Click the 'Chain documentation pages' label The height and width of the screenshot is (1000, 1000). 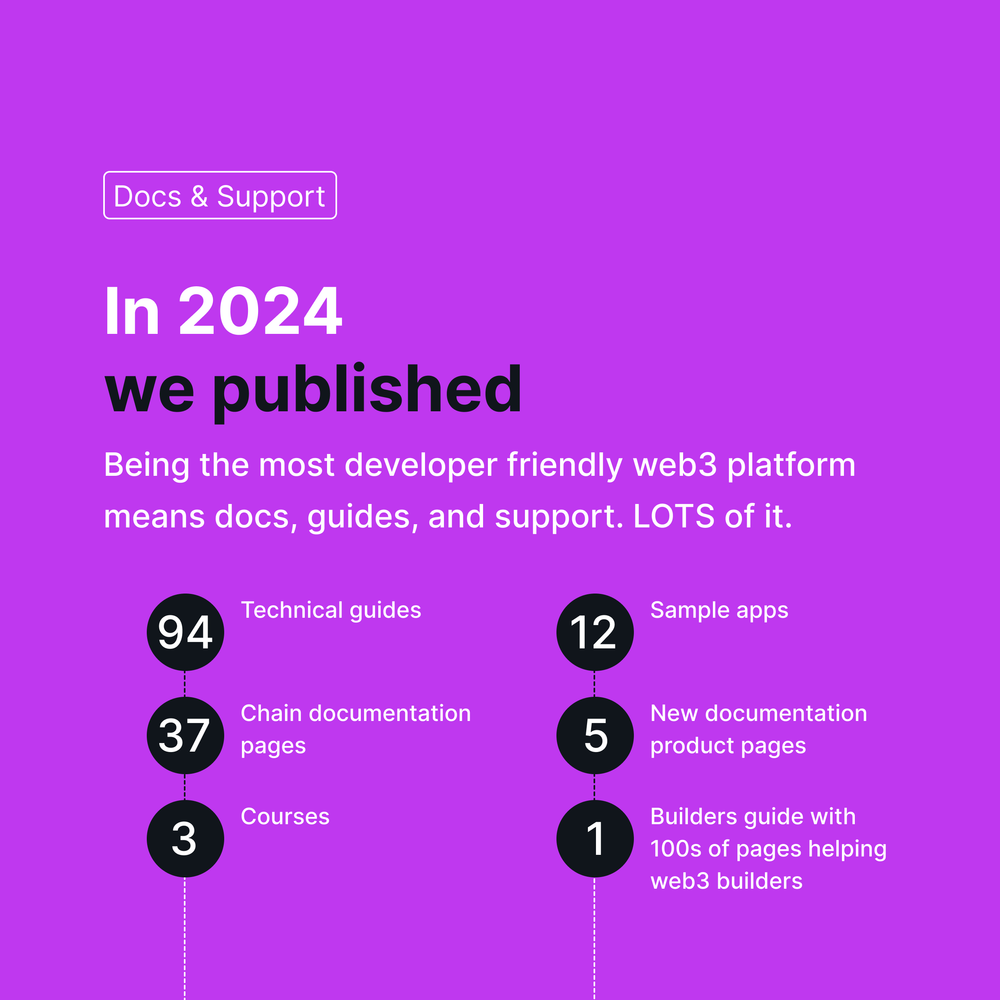point(356,729)
